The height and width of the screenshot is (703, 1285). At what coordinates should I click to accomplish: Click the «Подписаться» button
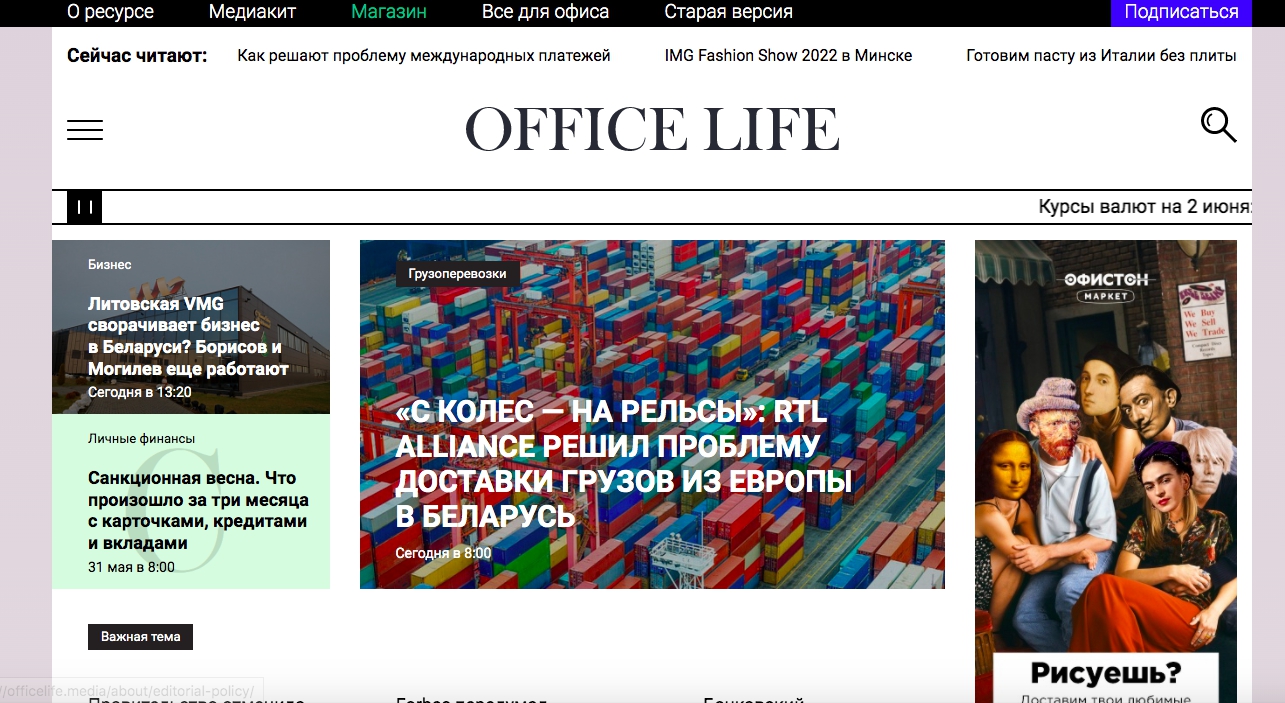[x=1181, y=12]
